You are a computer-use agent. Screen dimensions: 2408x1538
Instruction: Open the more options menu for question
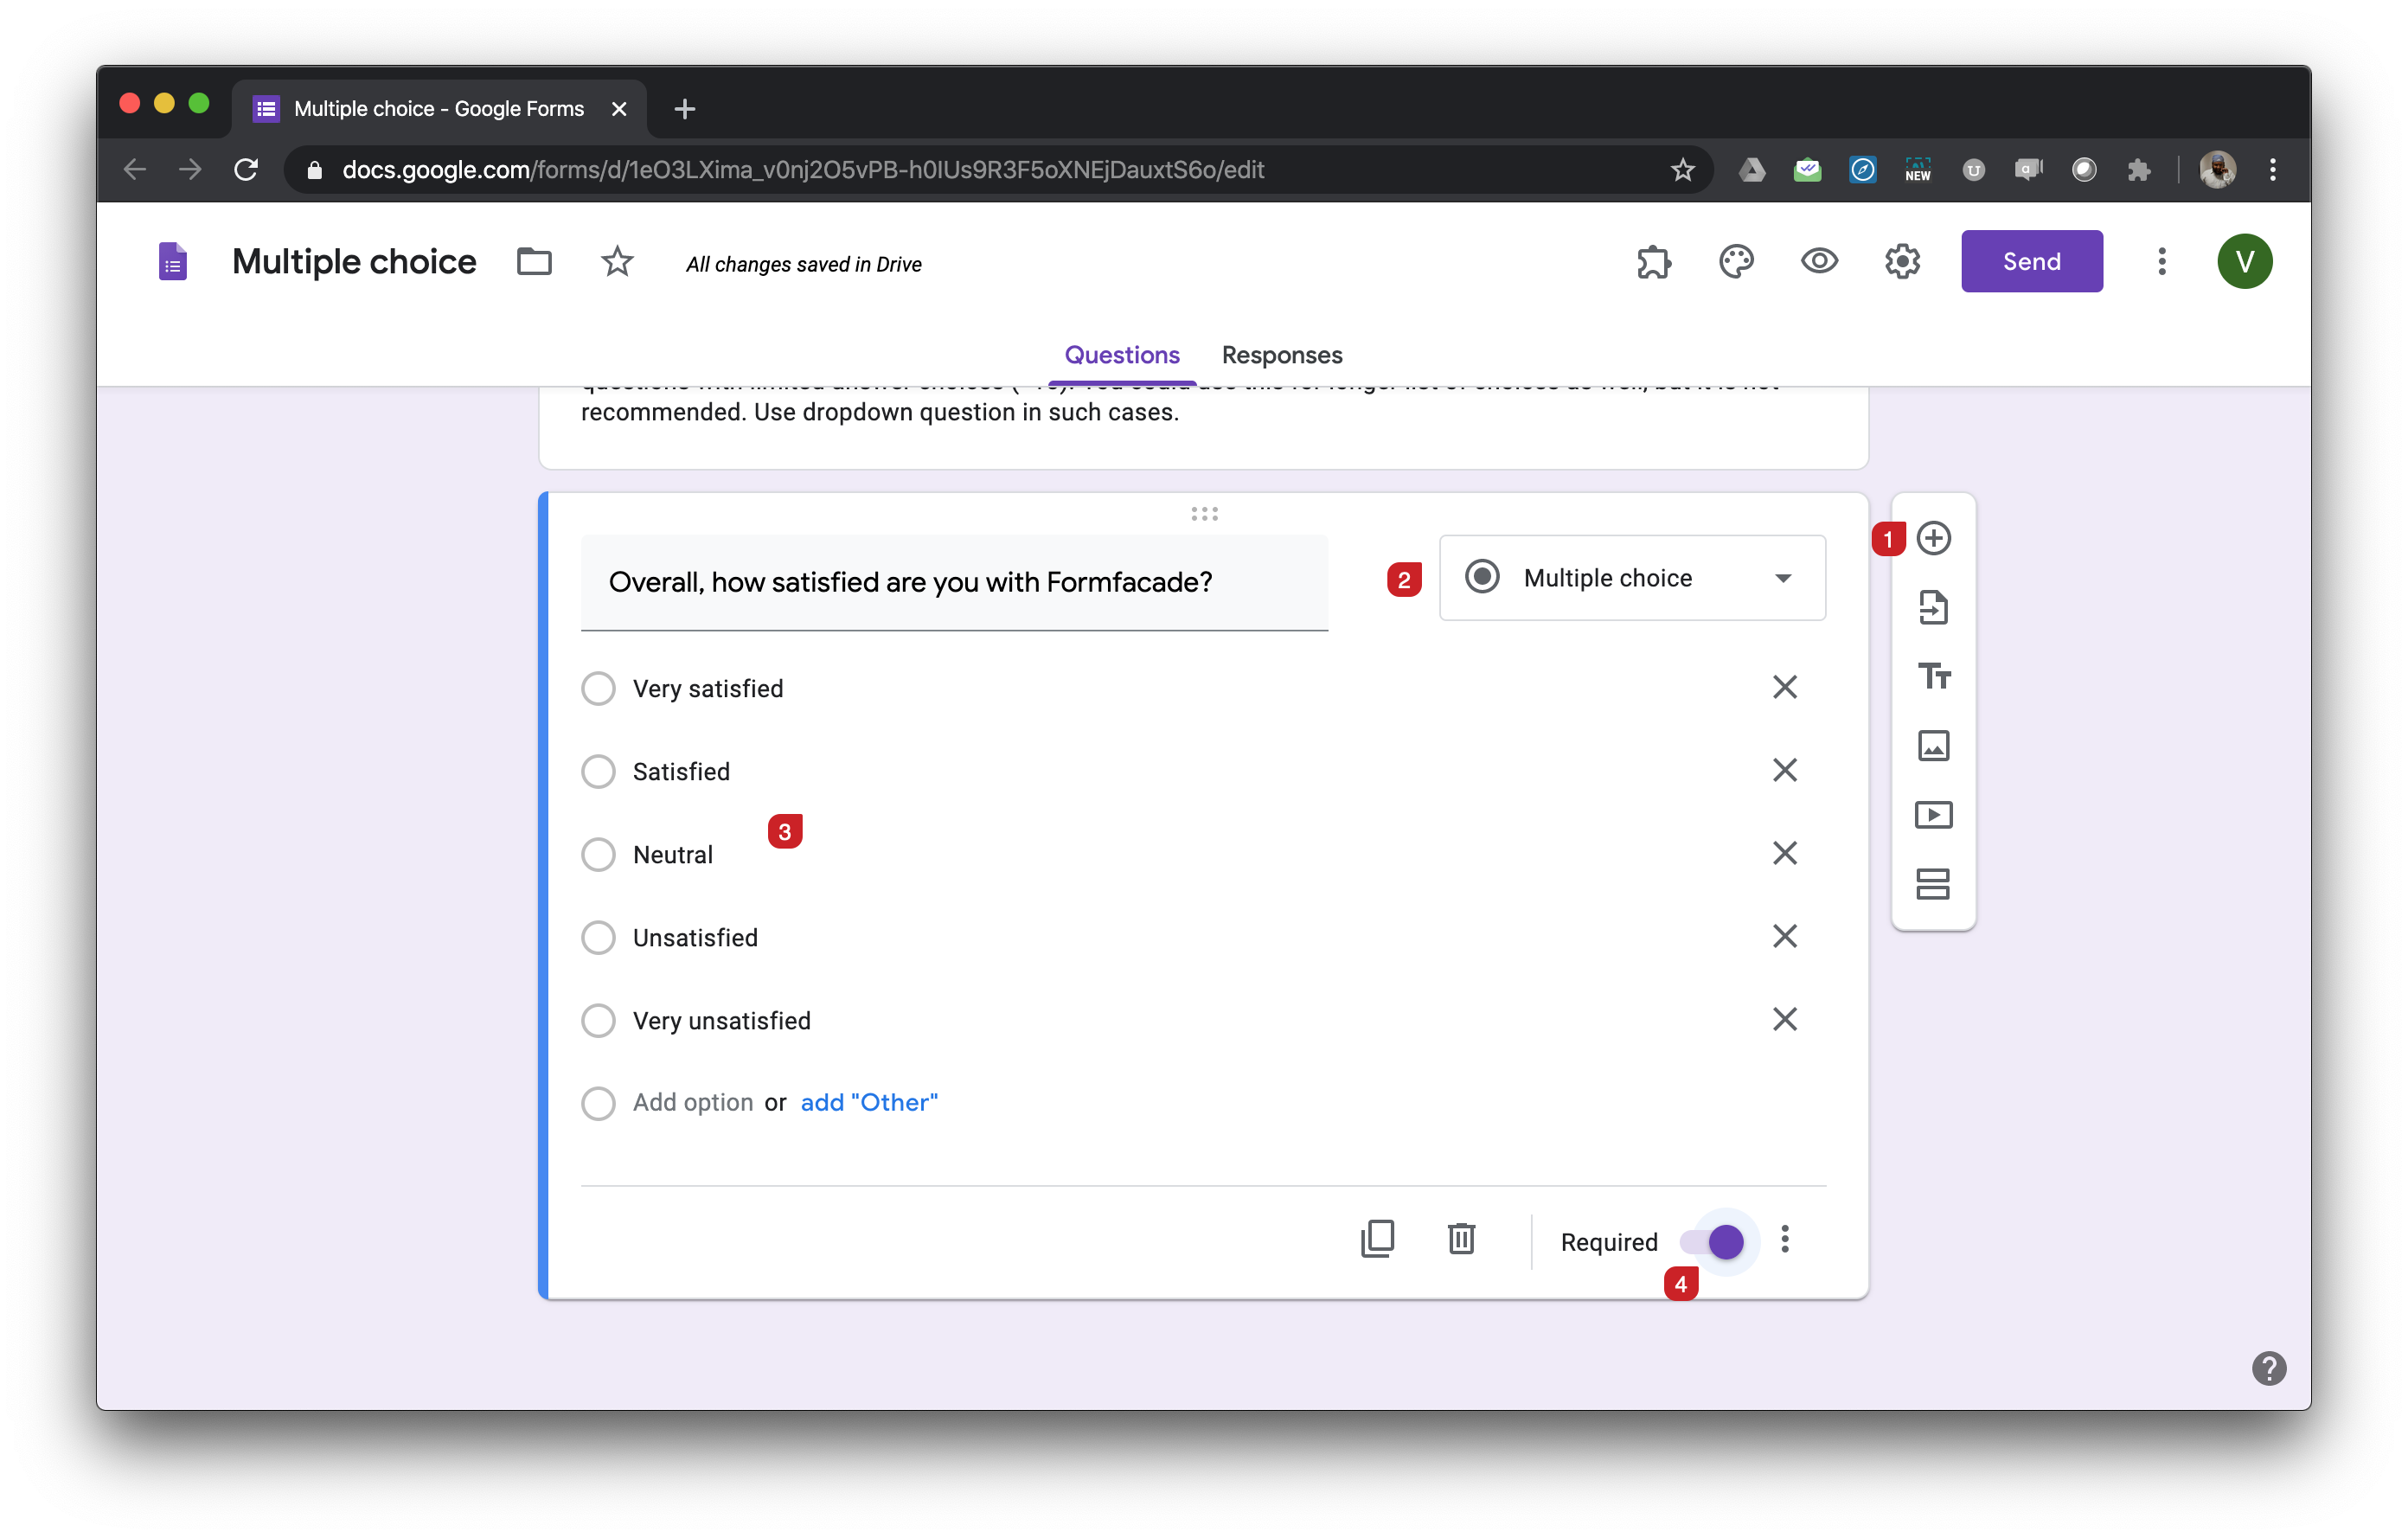point(1785,1241)
